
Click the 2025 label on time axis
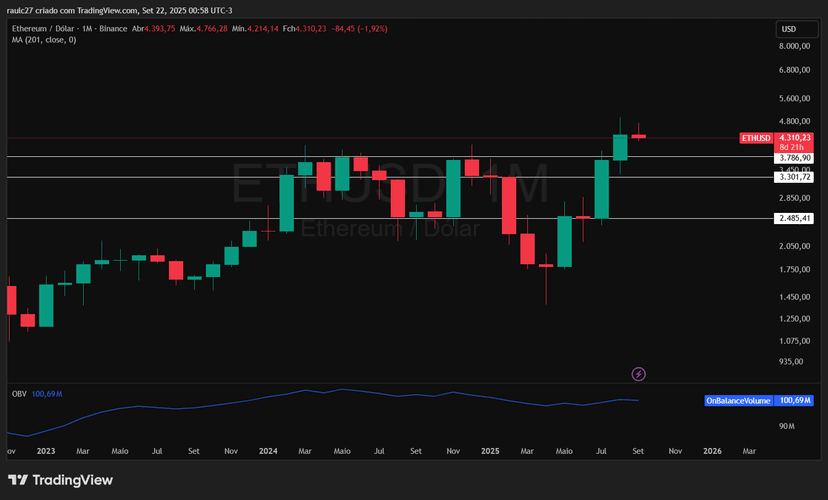coord(490,451)
